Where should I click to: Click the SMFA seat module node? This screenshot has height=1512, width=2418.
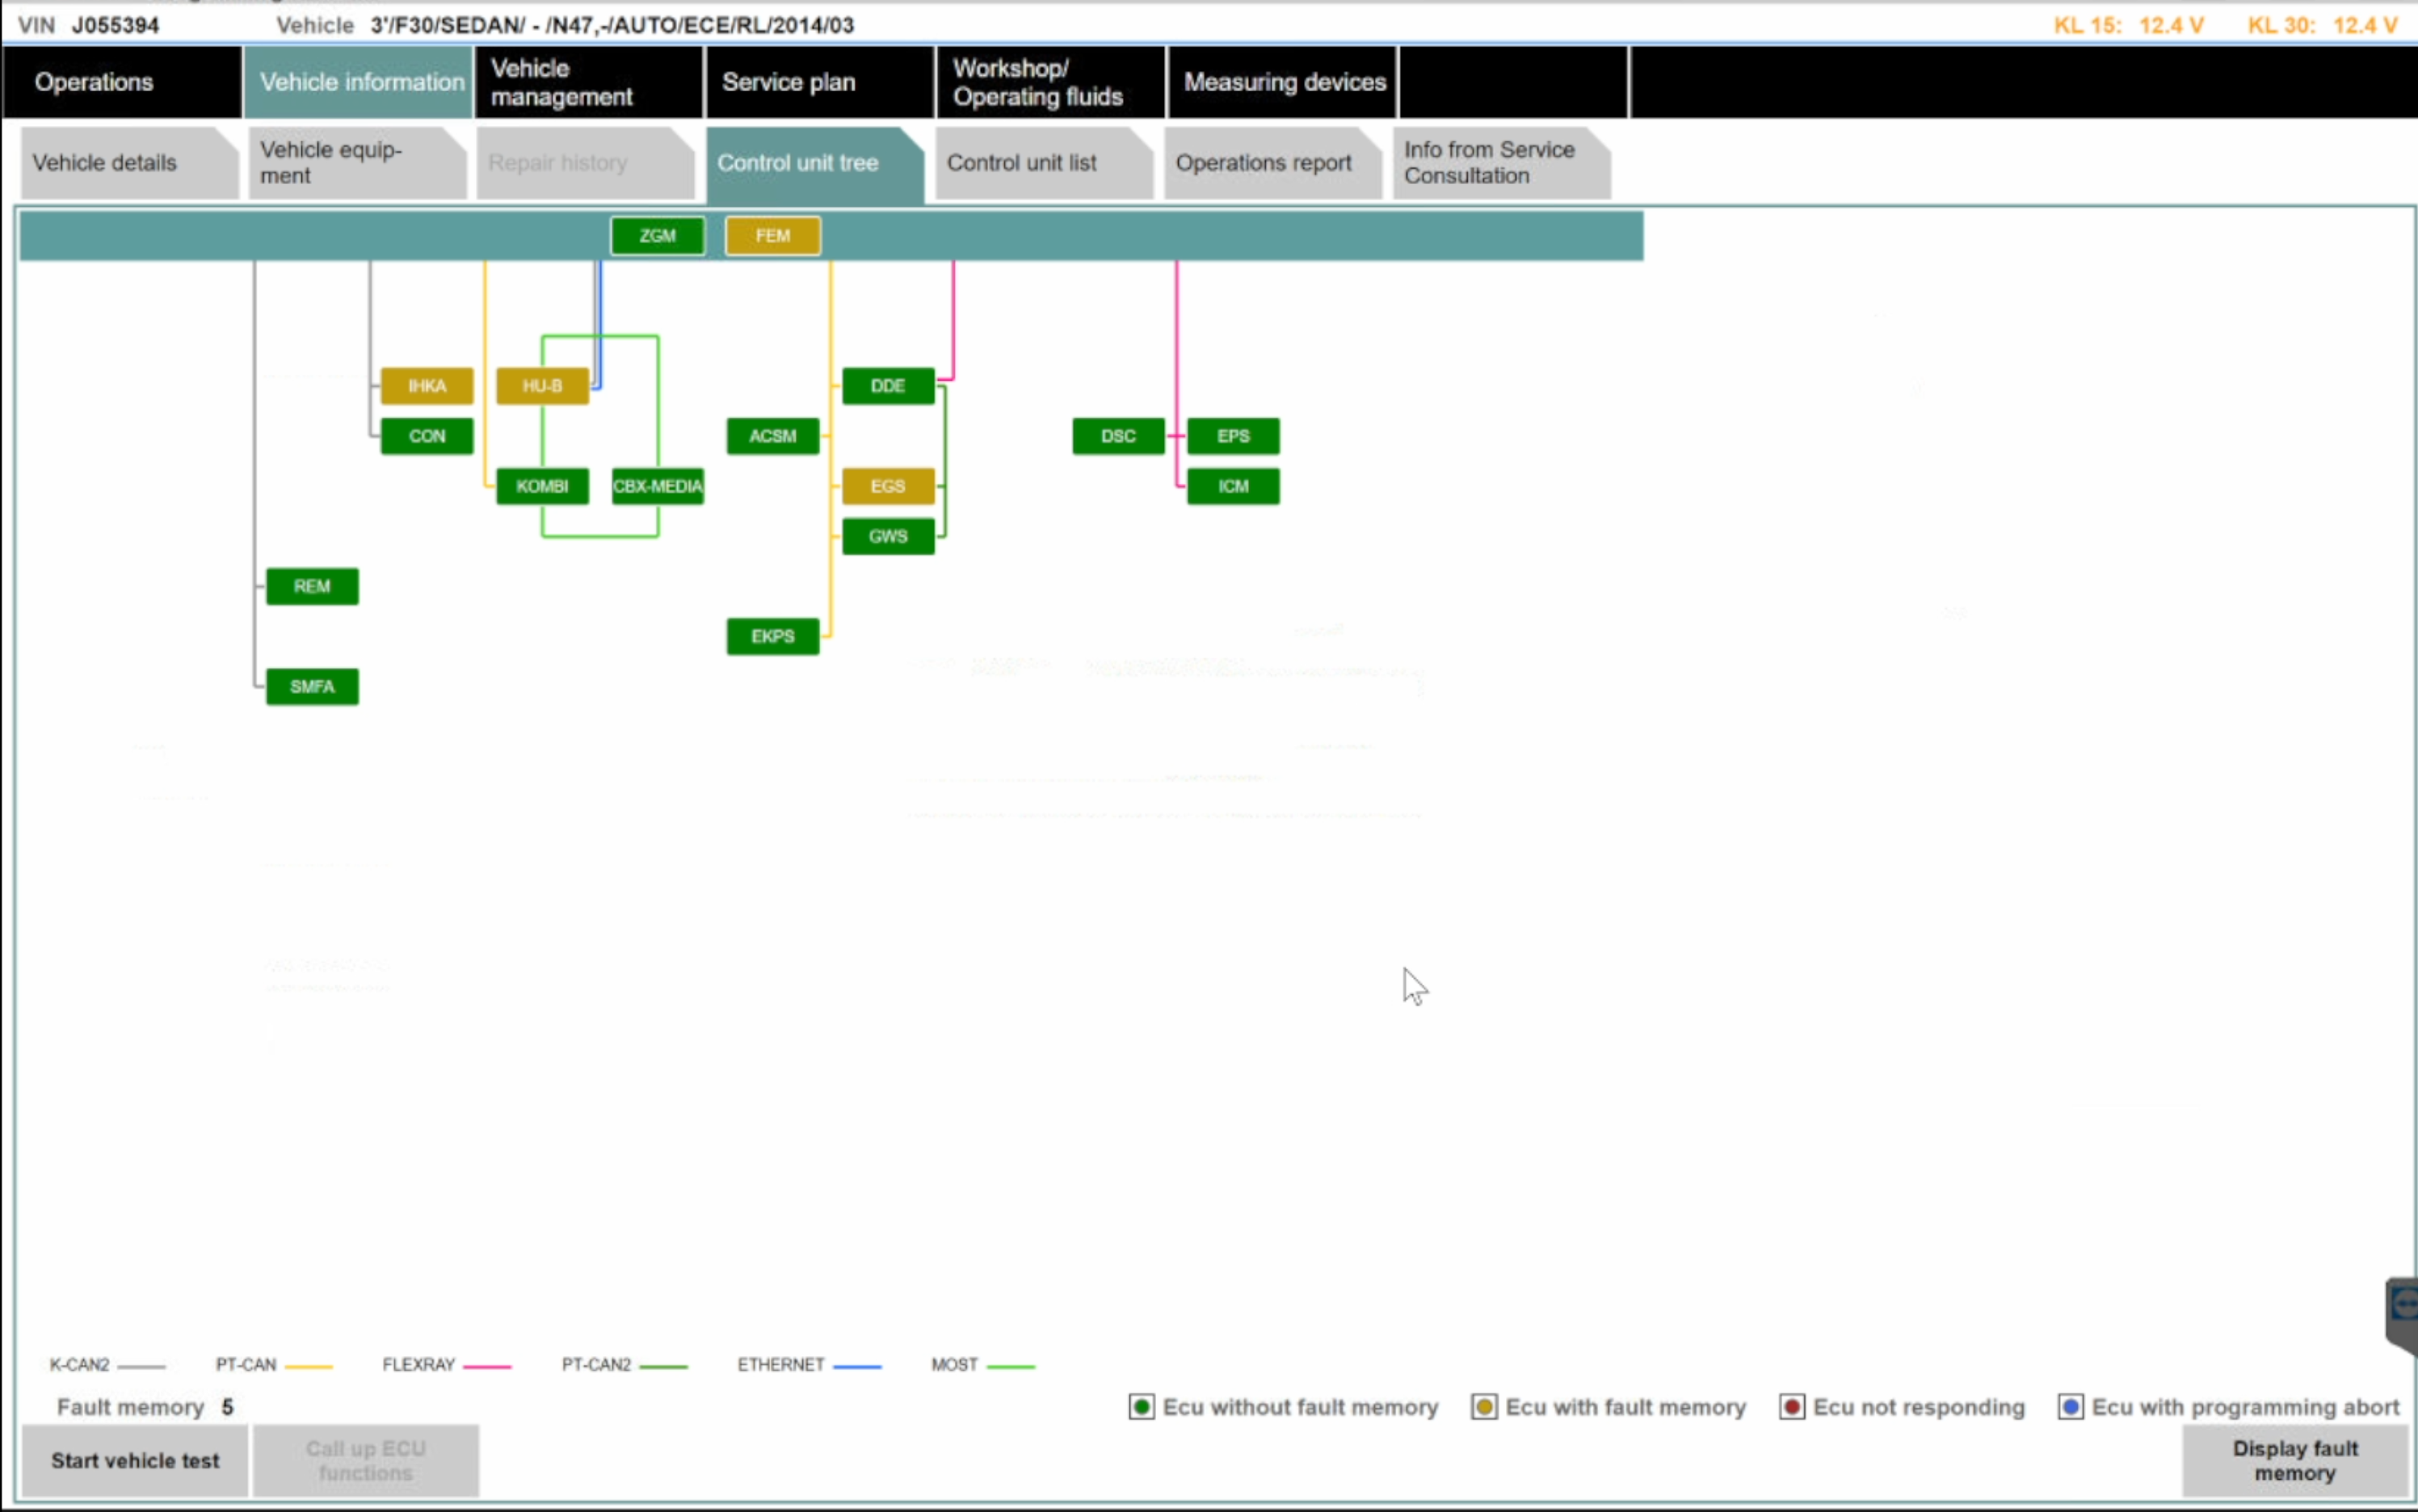click(312, 687)
